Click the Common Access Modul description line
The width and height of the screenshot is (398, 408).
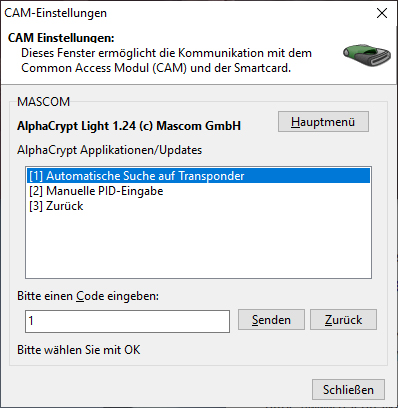156,68
